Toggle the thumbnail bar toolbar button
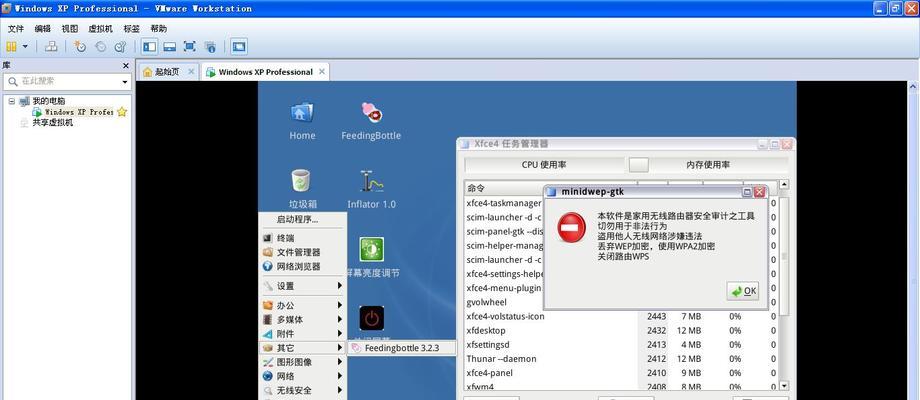 click(x=170, y=46)
